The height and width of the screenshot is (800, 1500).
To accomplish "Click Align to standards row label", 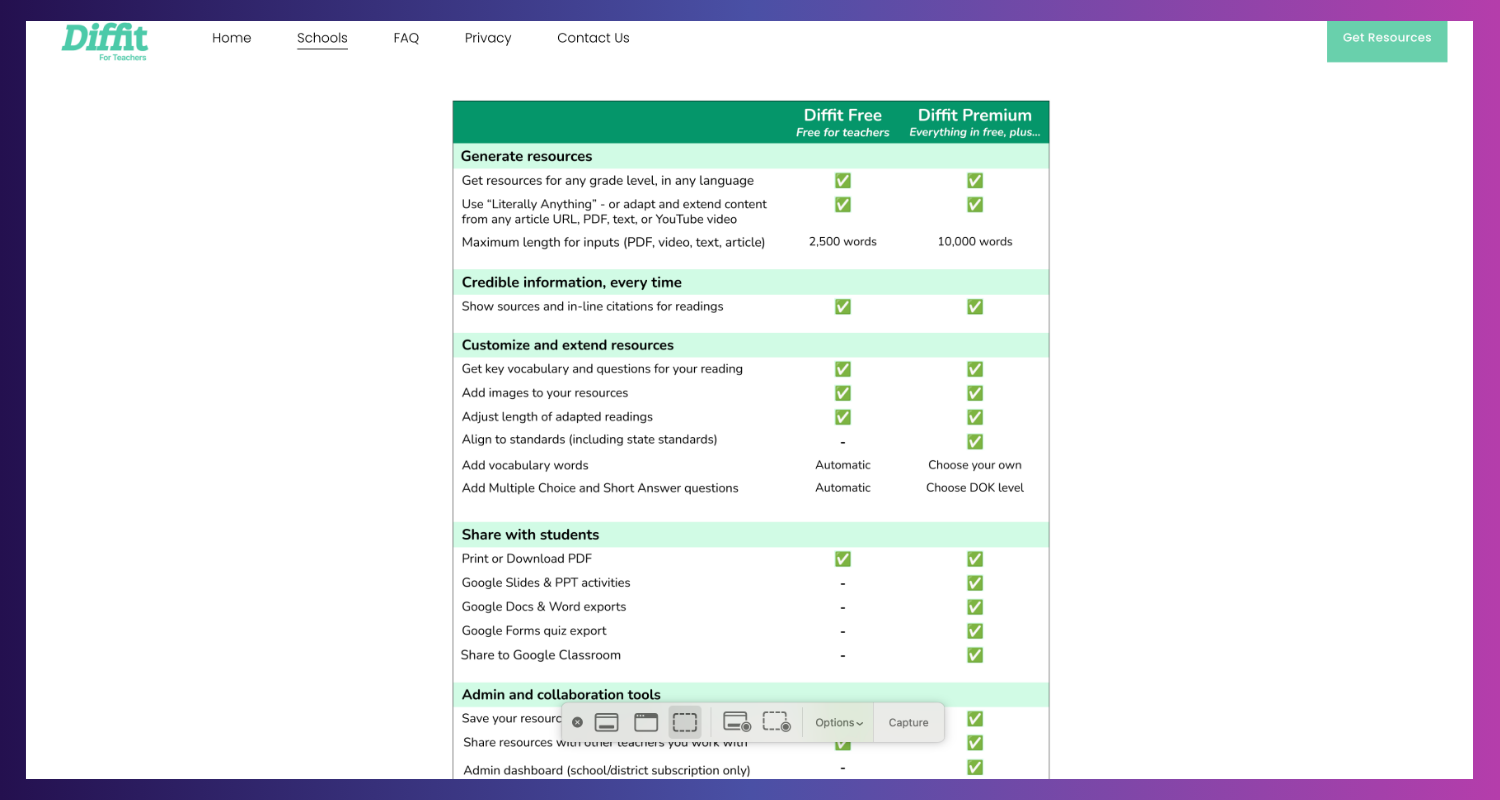I will point(589,440).
